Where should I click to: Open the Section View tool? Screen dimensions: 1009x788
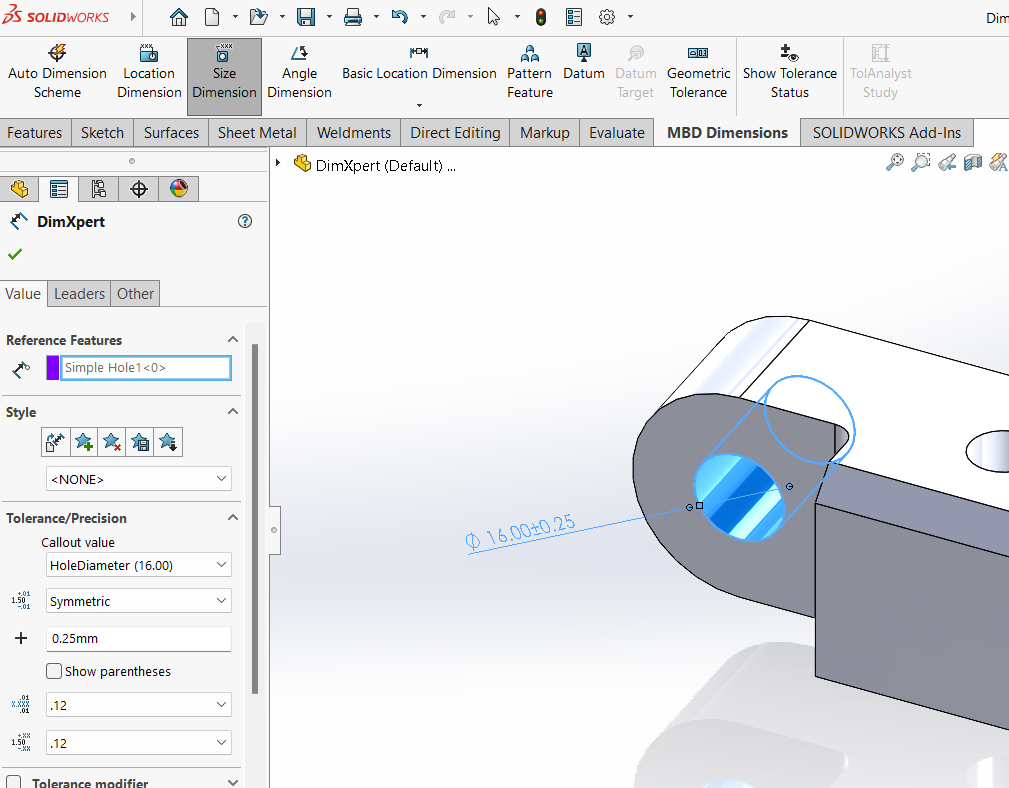[973, 162]
